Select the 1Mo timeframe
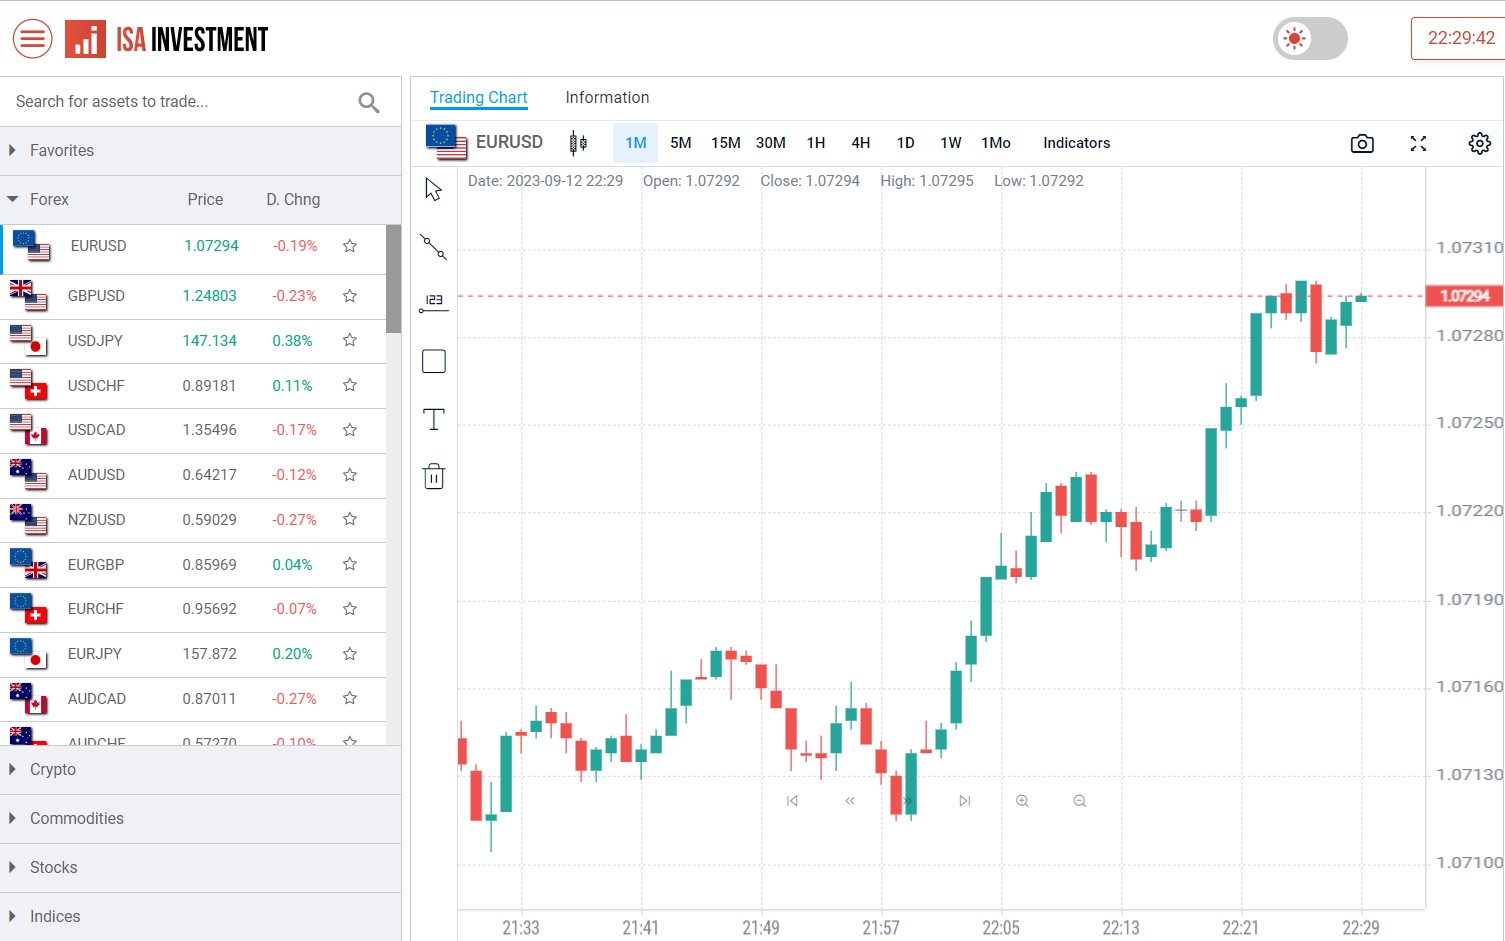 pyautogui.click(x=996, y=143)
